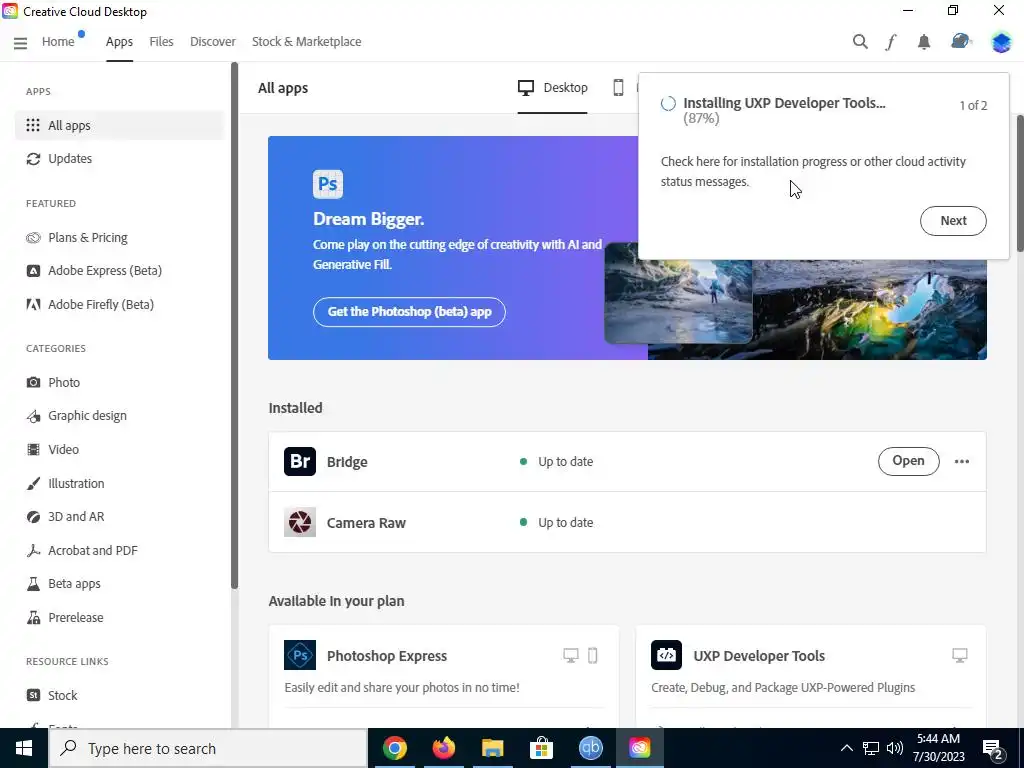Image resolution: width=1024 pixels, height=768 pixels.
Task: Open cloud activity icon
Action: pos(960,41)
